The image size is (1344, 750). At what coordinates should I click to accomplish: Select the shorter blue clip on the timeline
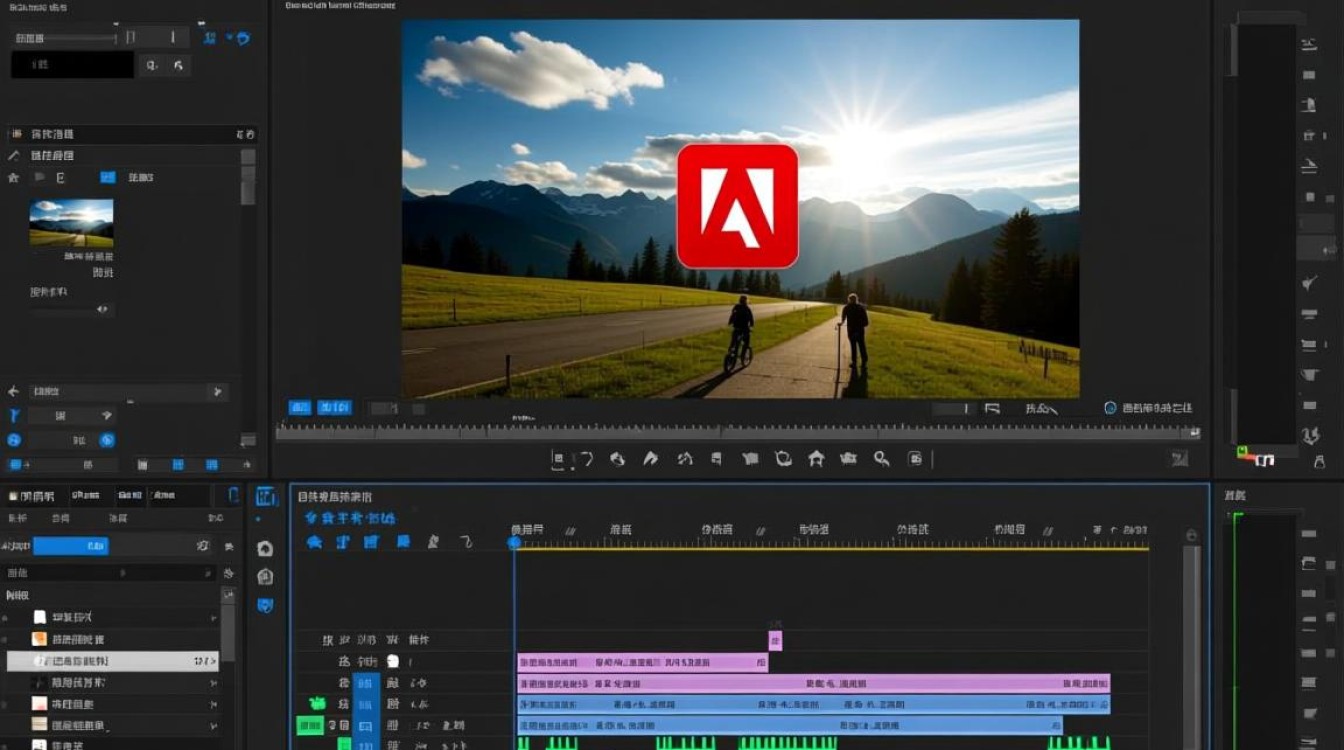coord(789,725)
